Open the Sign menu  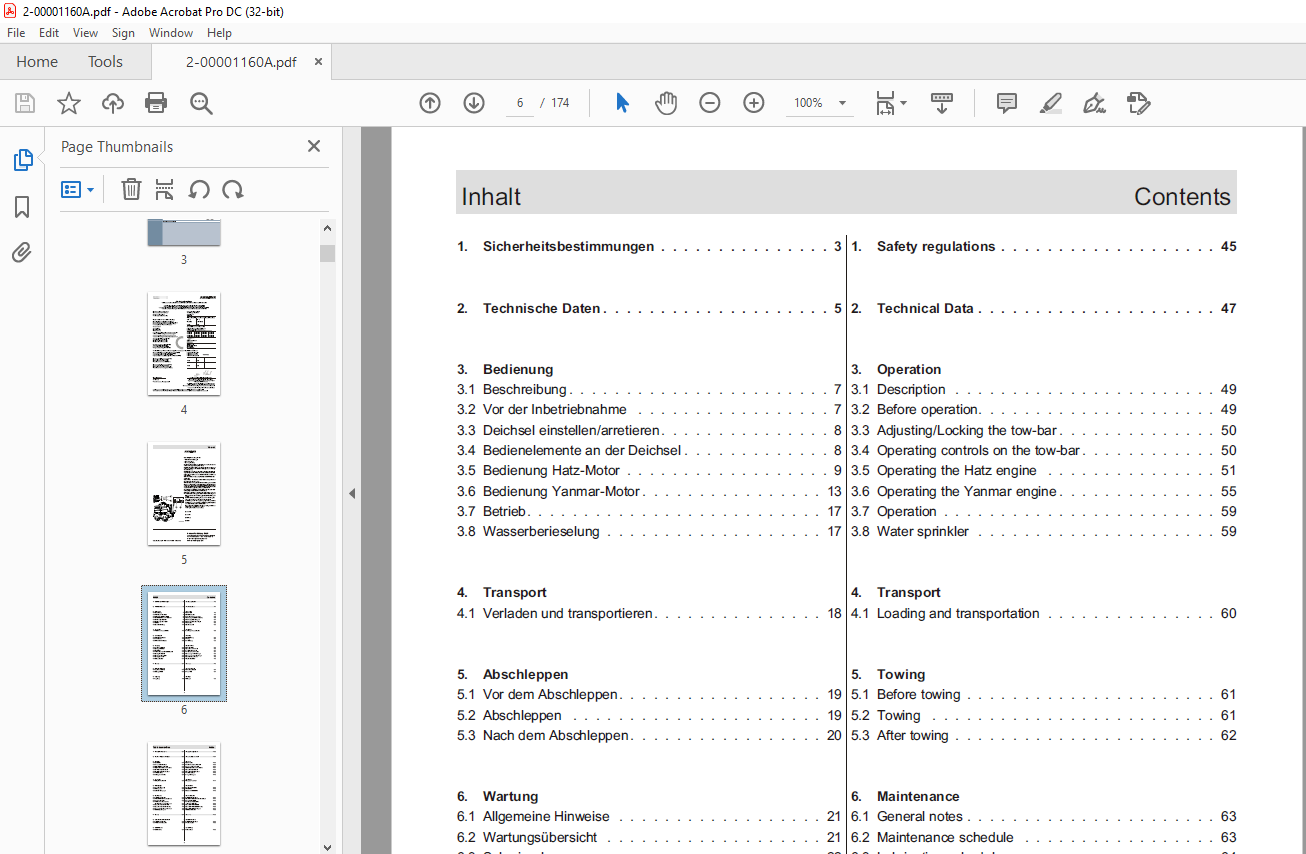[x=123, y=33]
